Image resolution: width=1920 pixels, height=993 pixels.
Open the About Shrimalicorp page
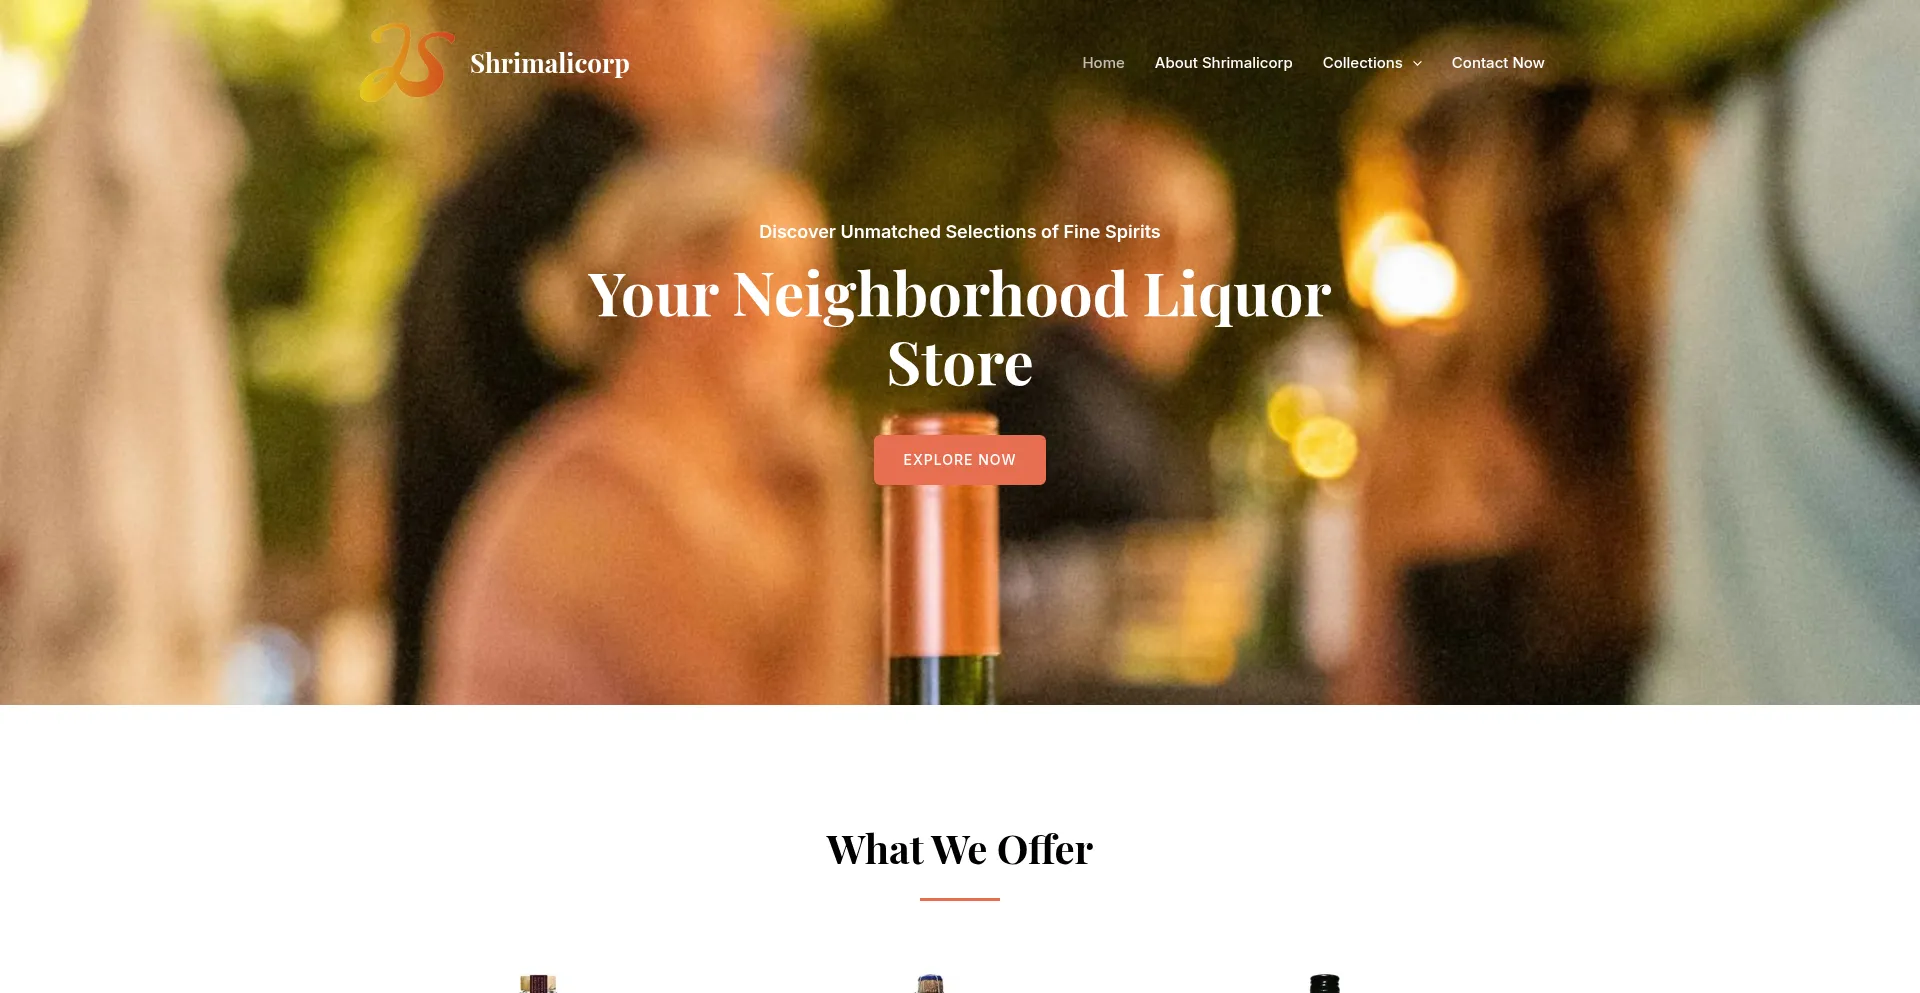tap(1223, 63)
